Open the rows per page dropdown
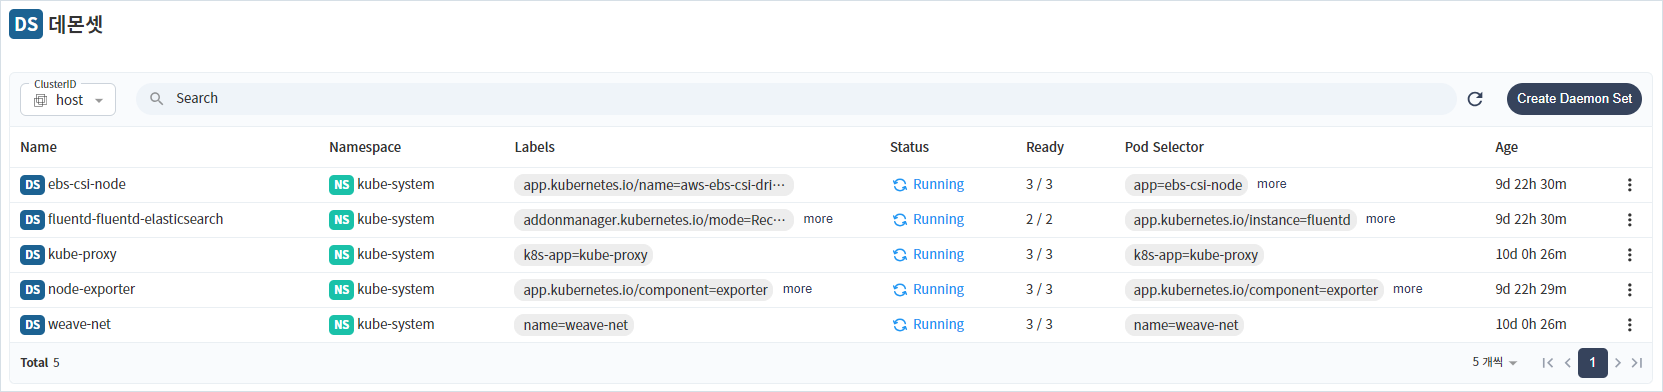The width and height of the screenshot is (1663, 392). pyautogui.click(x=1495, y=362)
